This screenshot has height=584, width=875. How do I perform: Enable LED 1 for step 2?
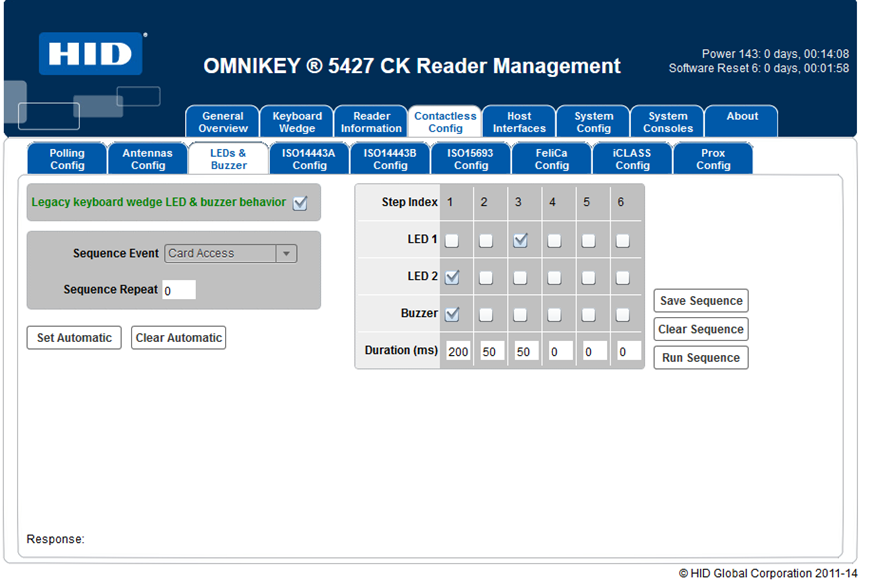click(x=486, y=240)
